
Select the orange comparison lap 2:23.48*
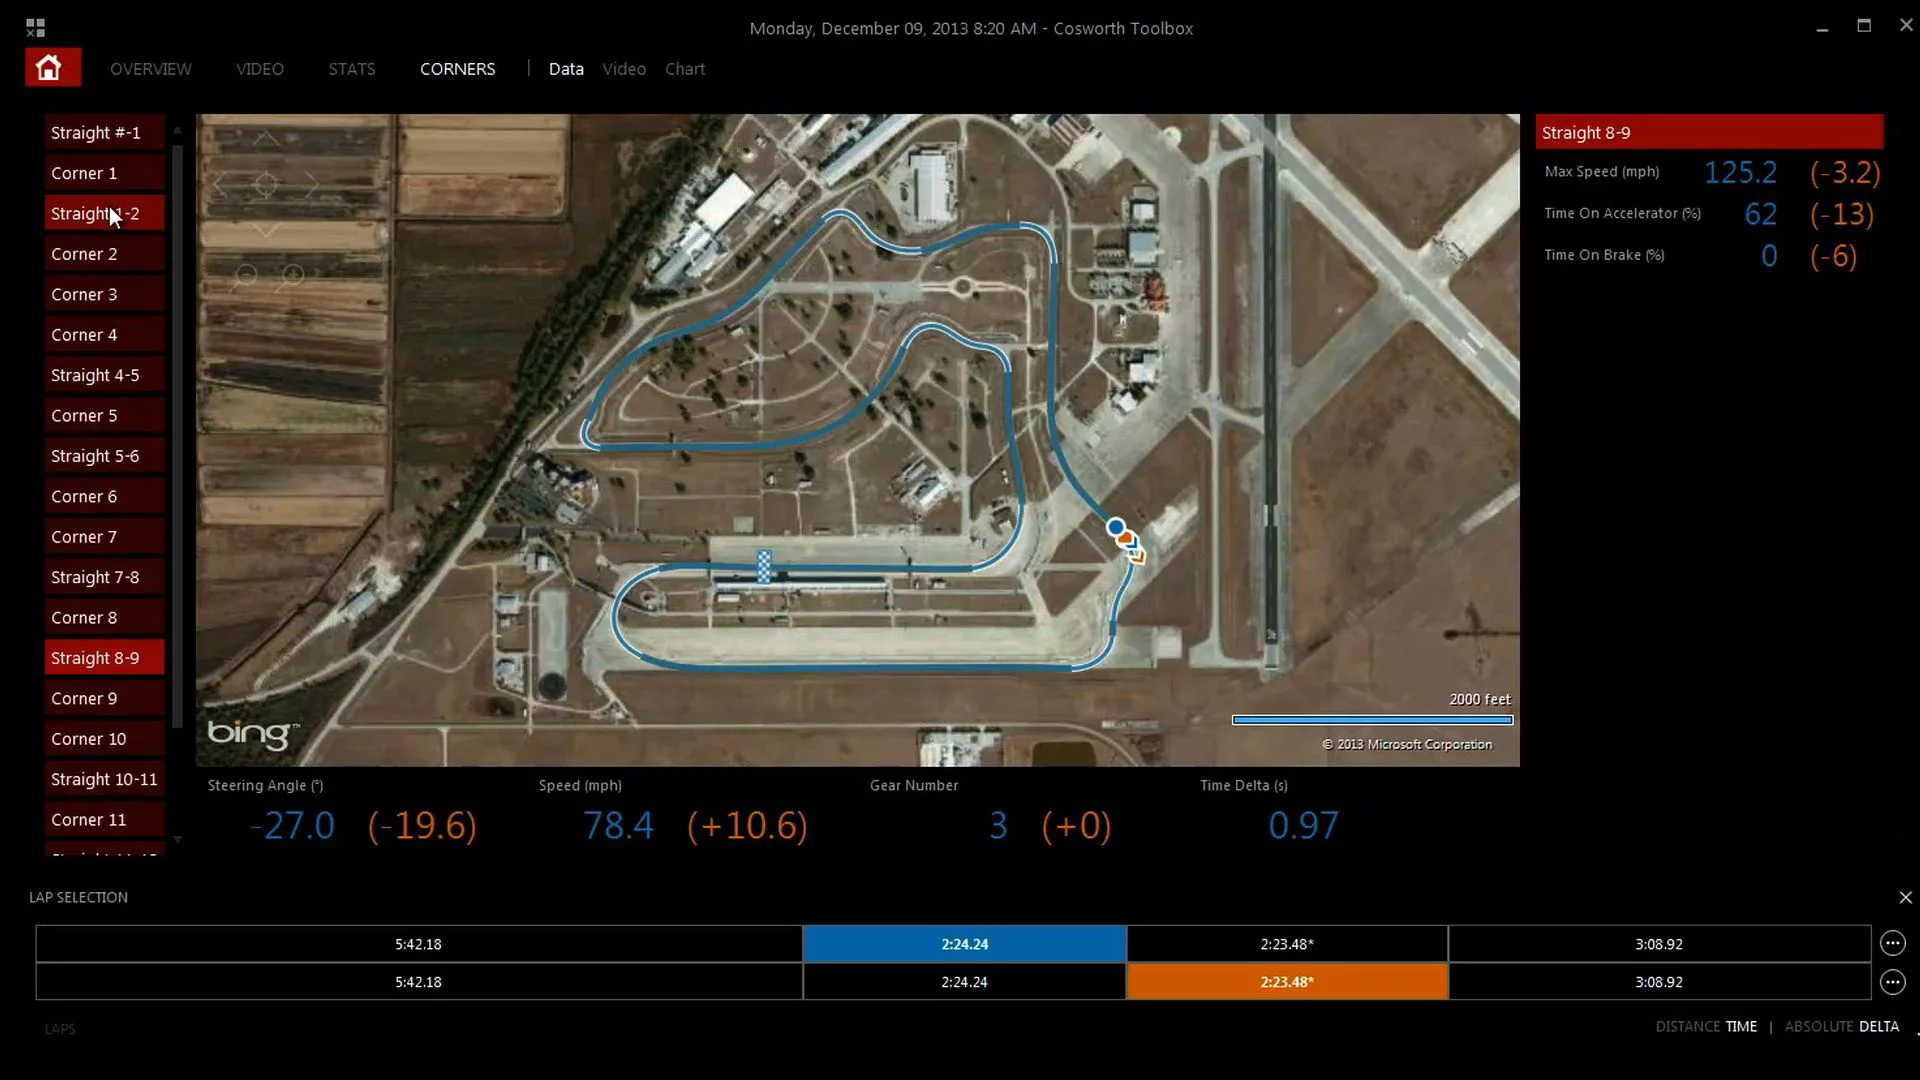[1287, 981]
